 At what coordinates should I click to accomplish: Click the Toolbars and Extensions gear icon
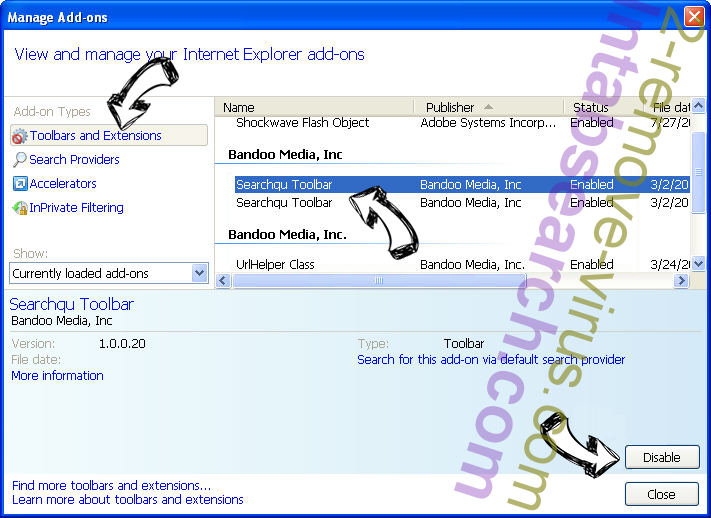click(19, 136)
